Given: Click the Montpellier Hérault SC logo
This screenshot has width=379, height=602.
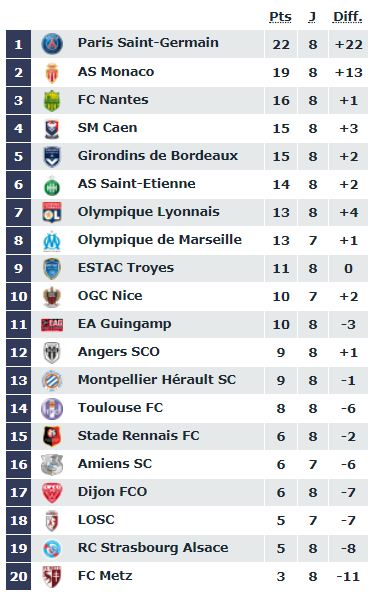Looking at the screenshot, I should tap(52, 380).
